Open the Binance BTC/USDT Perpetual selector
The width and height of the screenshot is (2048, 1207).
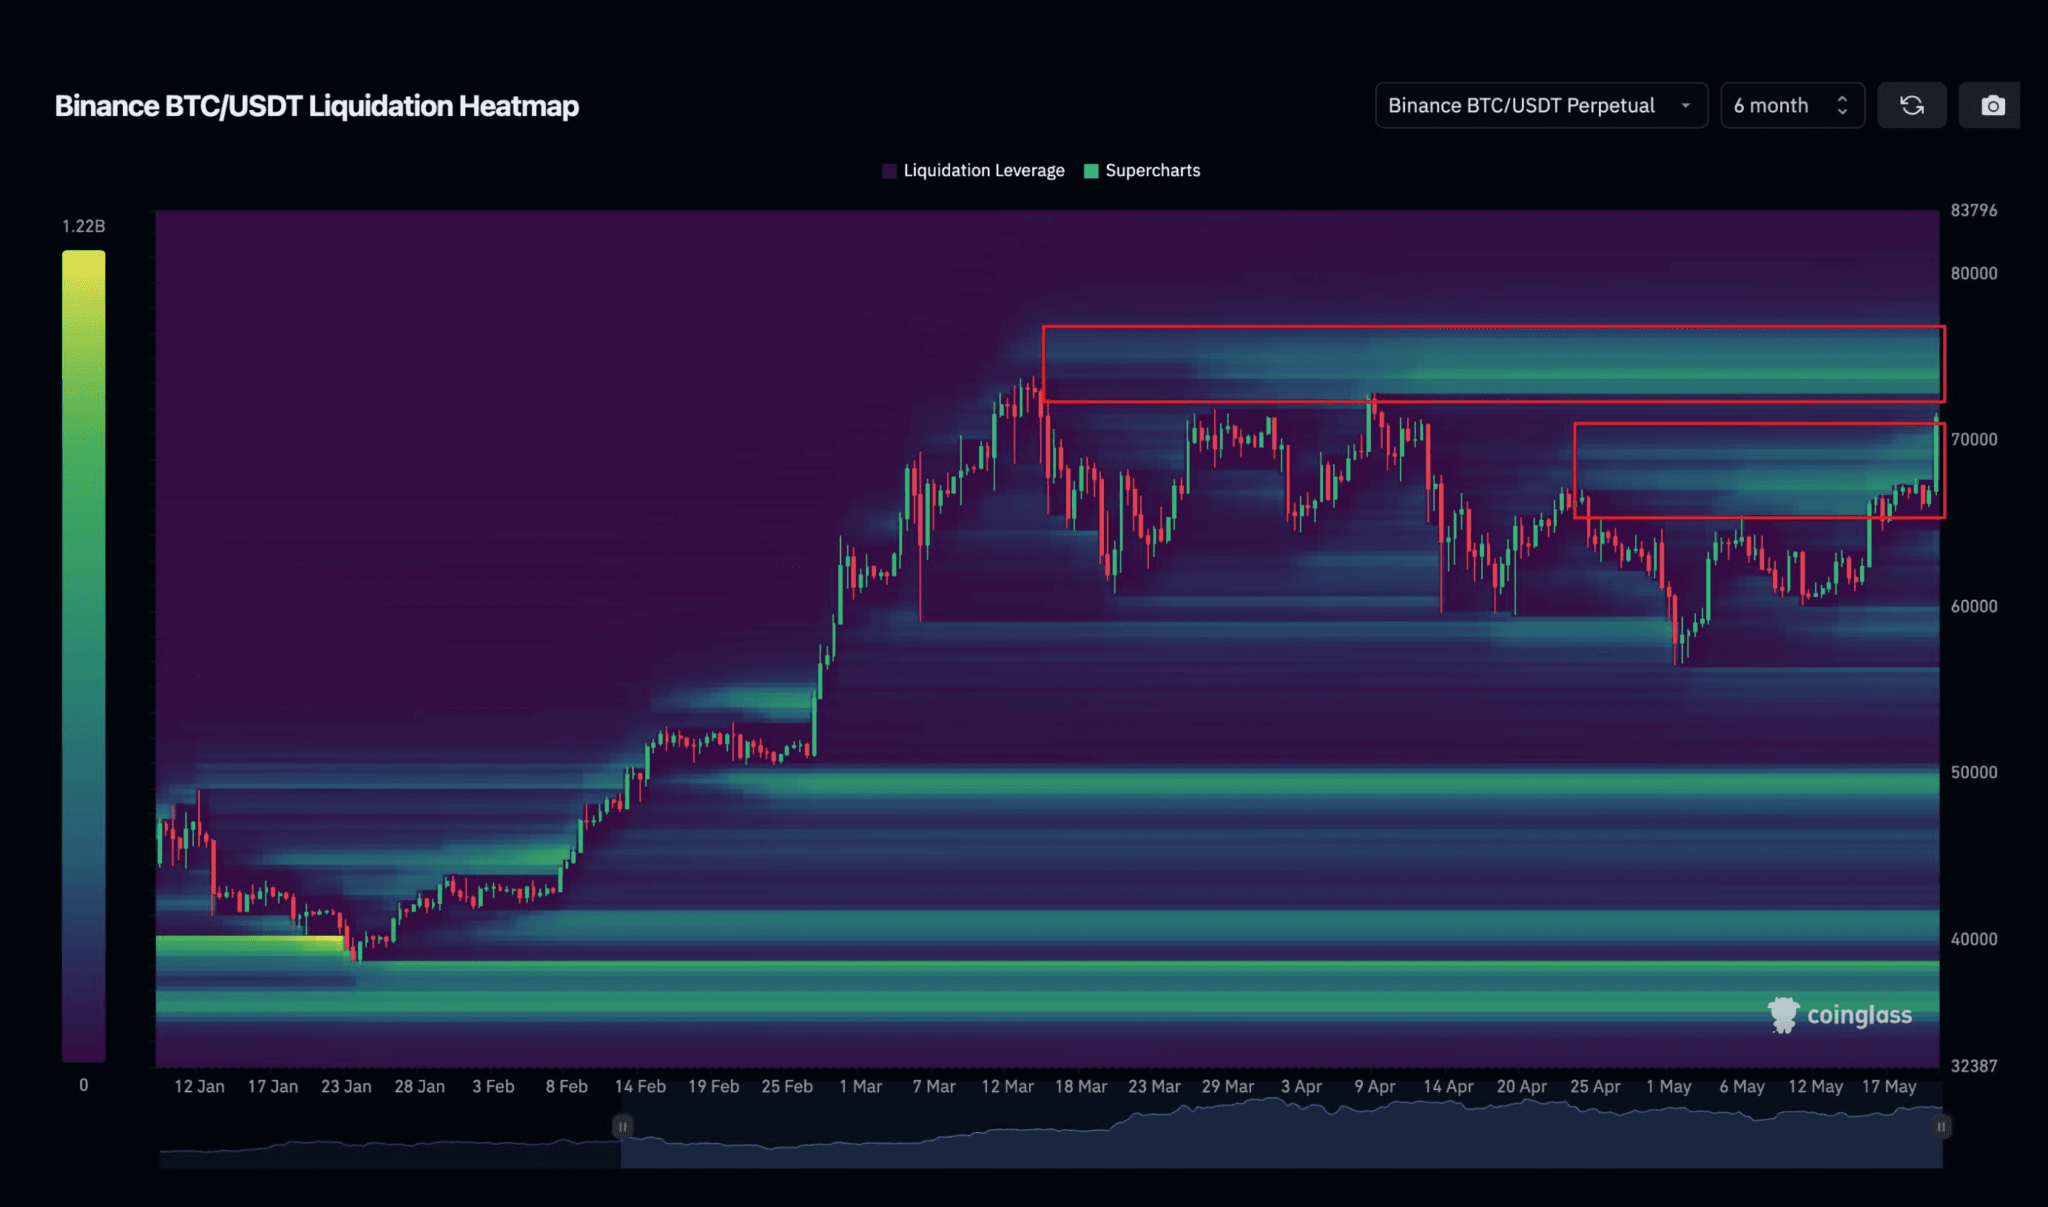coord(1520,105)
